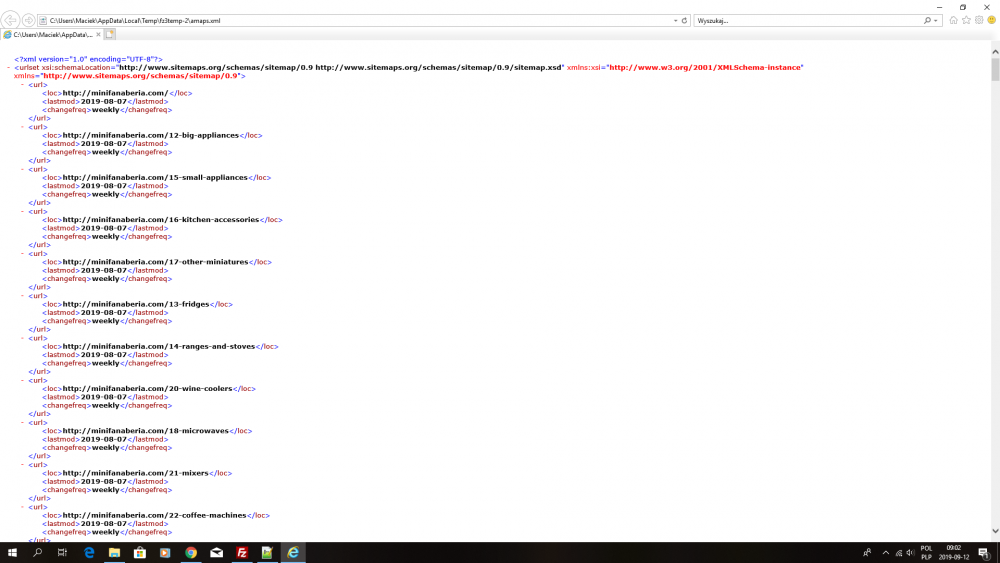Show hidden system tray icons
1000x563 pixels.
click(885, 553)
